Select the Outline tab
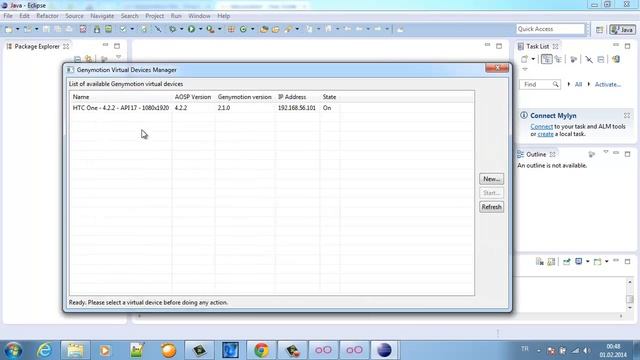This screenshot has width=640, height=360. pyautogui.click(x=536, y=154)
